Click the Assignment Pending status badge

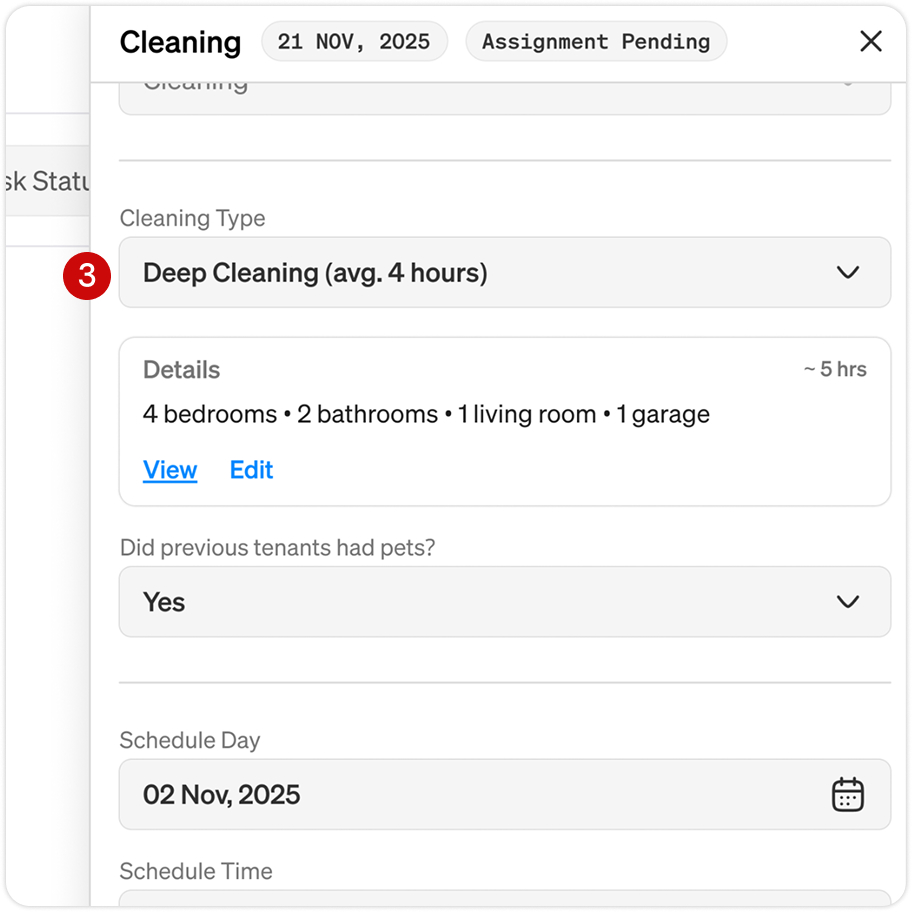(596, 42)
